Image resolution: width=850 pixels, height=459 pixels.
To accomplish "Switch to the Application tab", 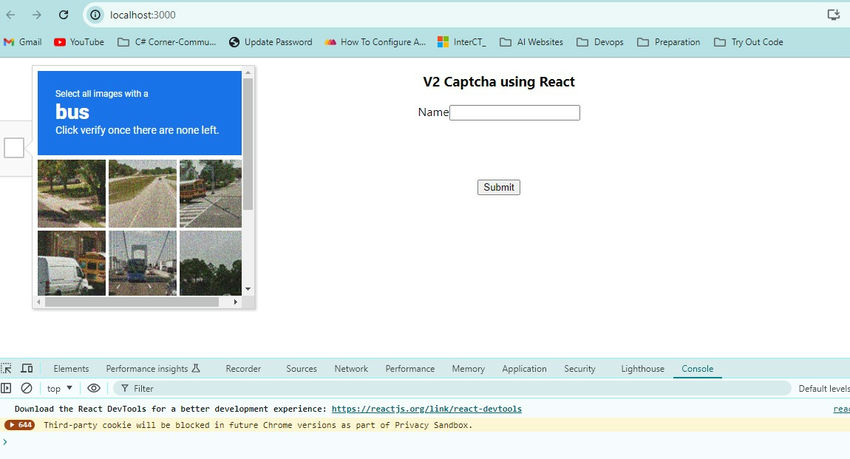I will (524, 369).
